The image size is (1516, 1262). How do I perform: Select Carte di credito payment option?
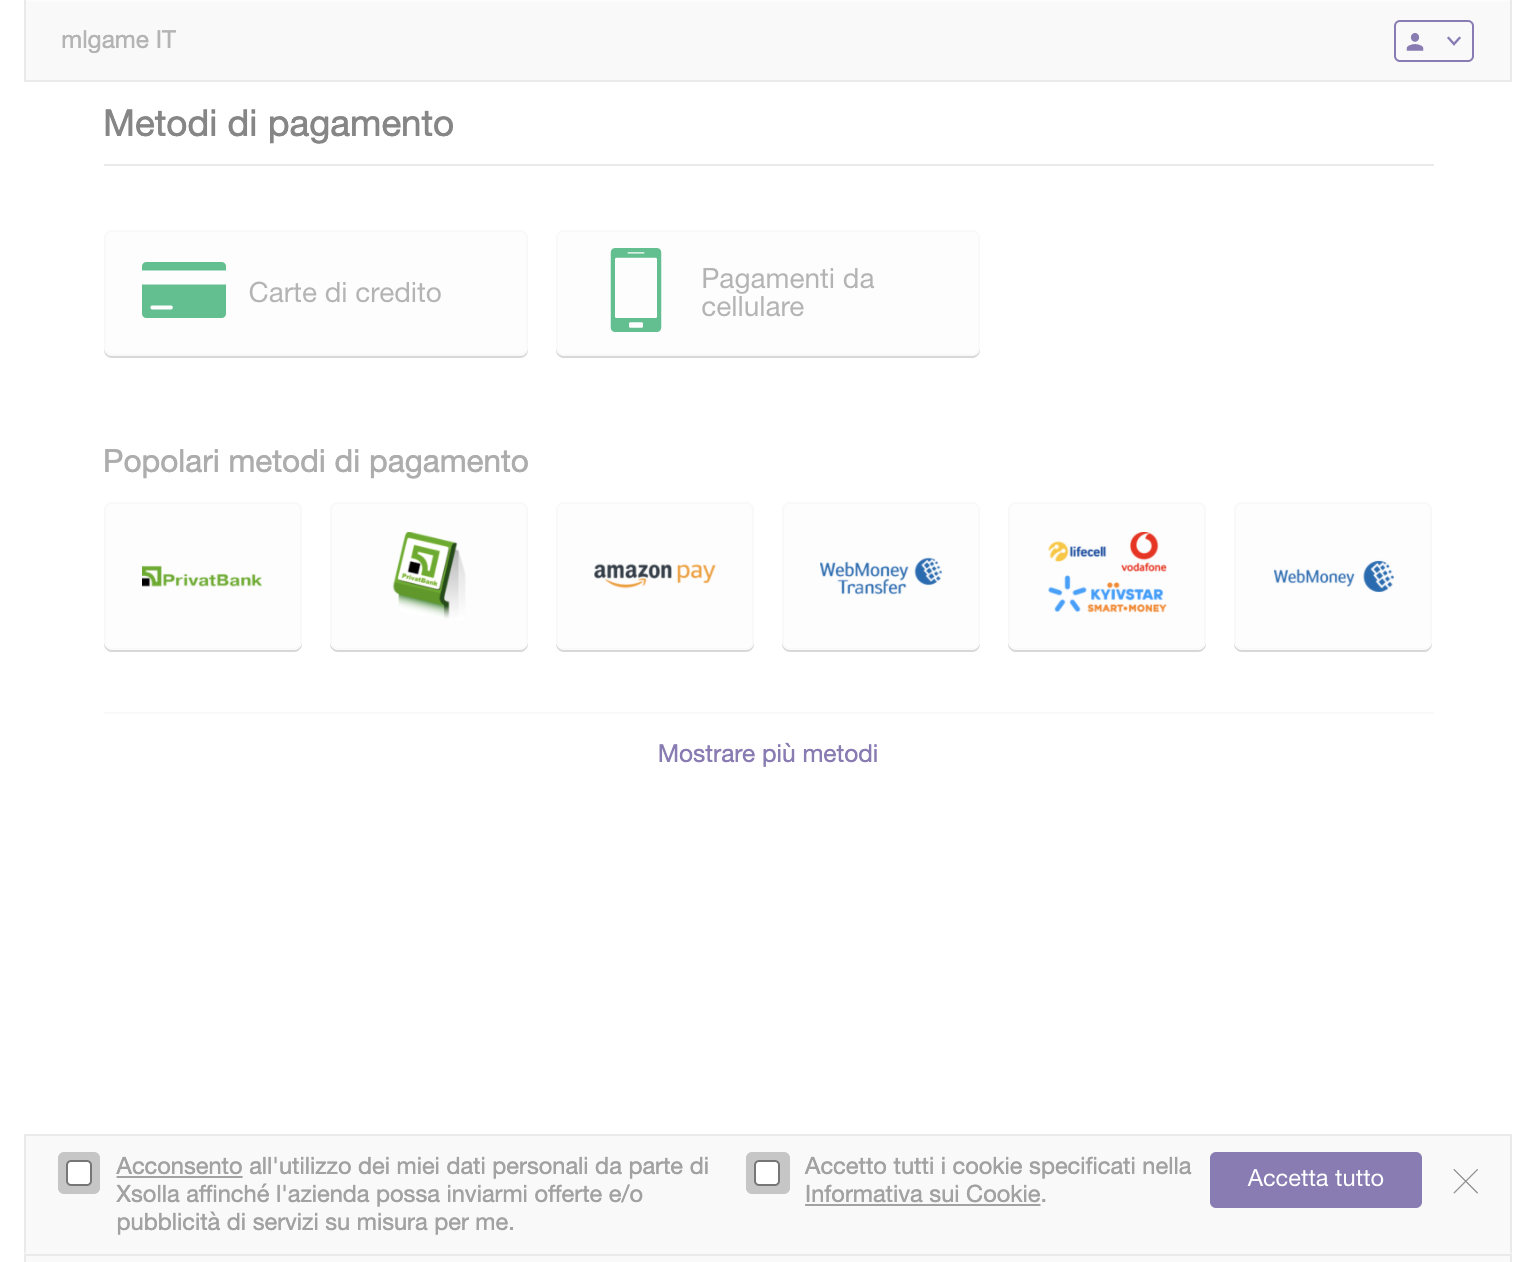316,294
